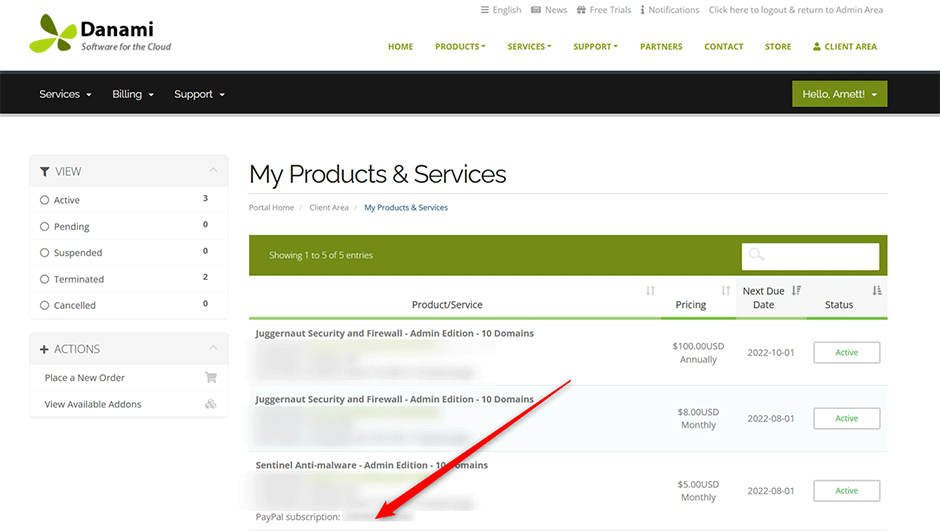The image size is (940, 531).
Task: Open the Billing dropdown menu
Action: coord(133,94)
